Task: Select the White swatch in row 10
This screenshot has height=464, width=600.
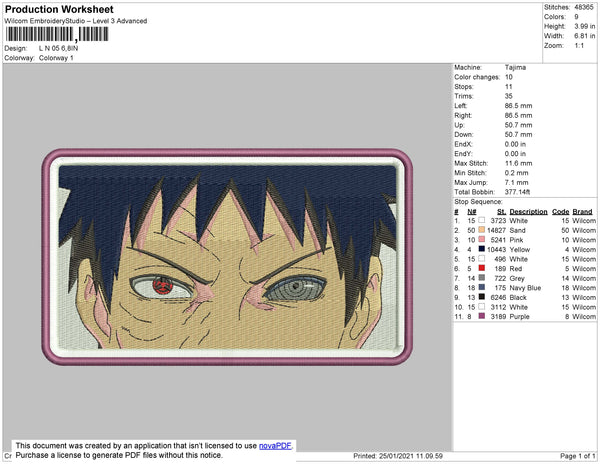Action: [481, 306]
